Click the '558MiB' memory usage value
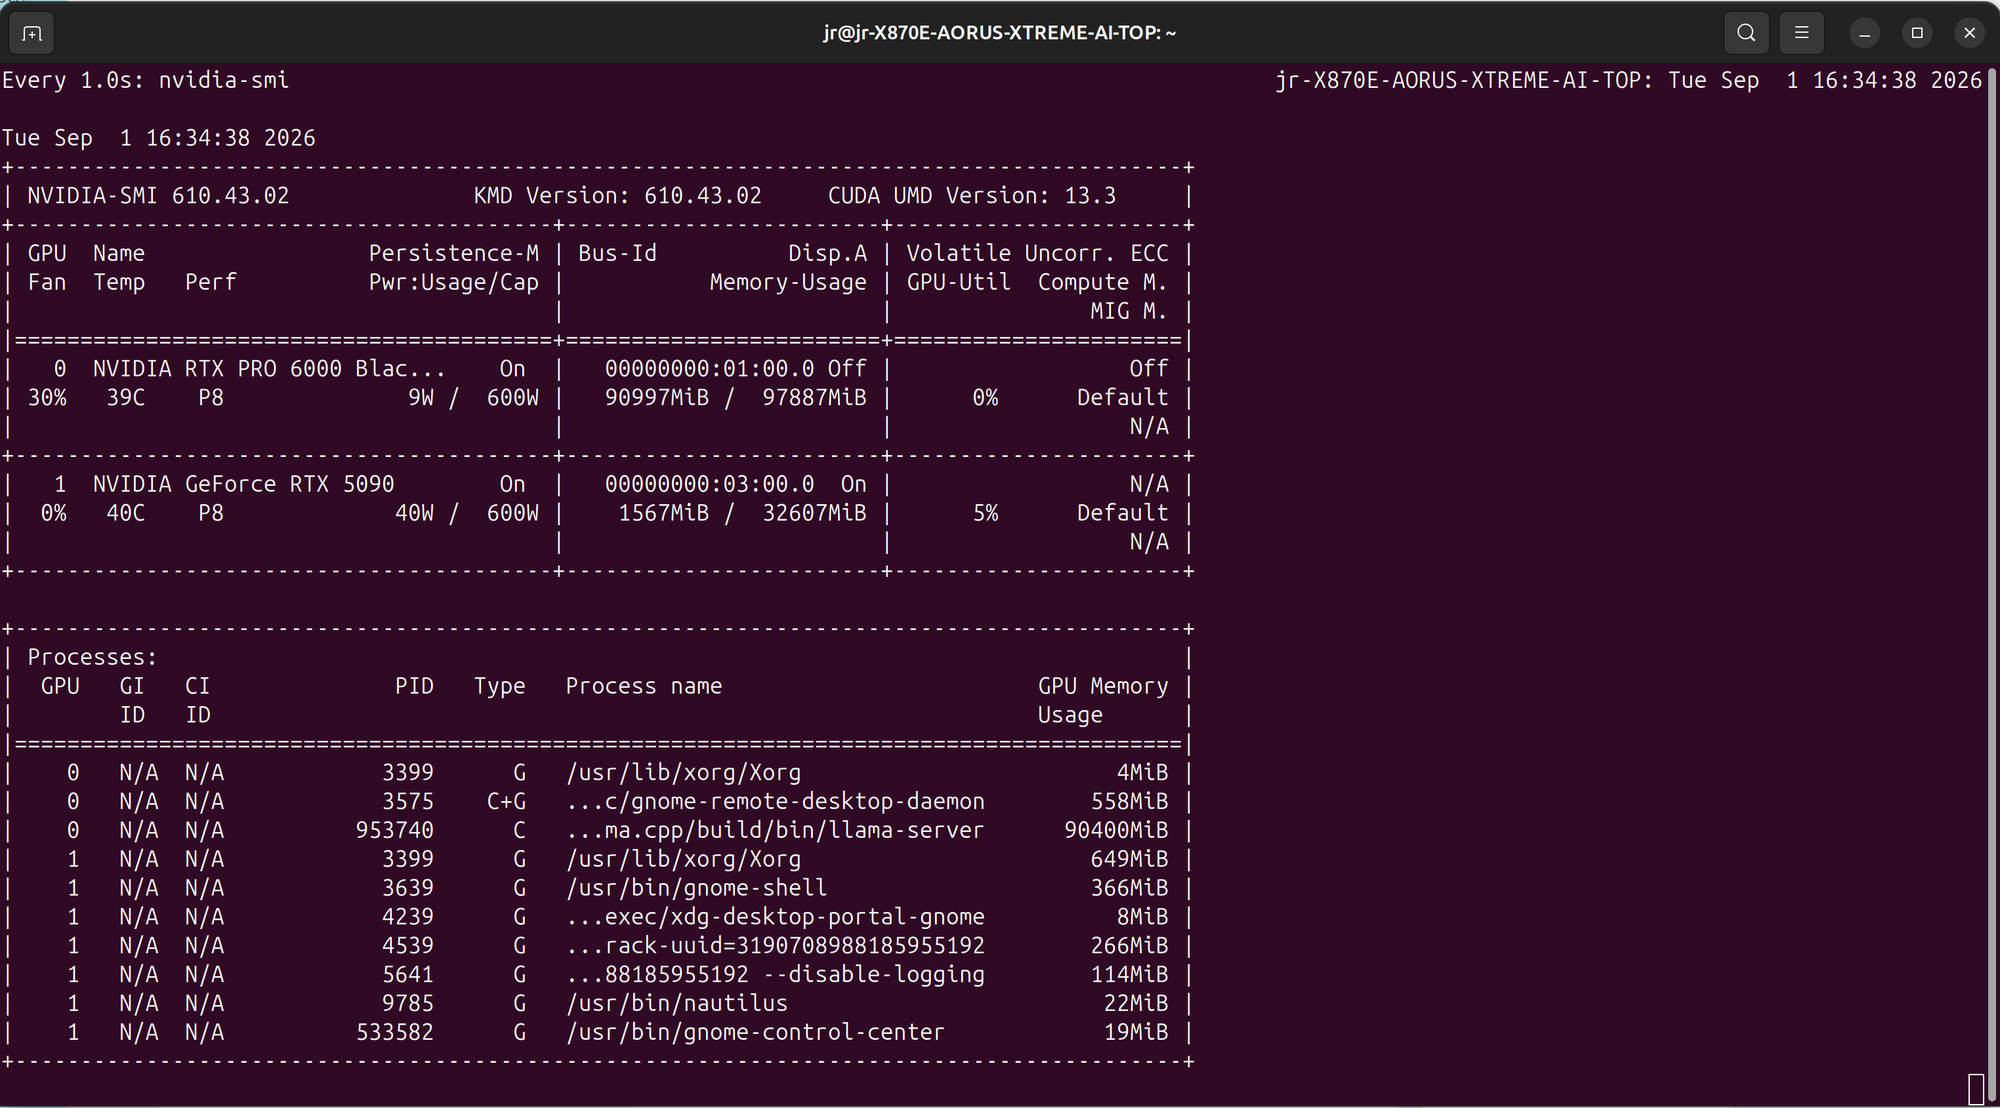 [1129, 802]
